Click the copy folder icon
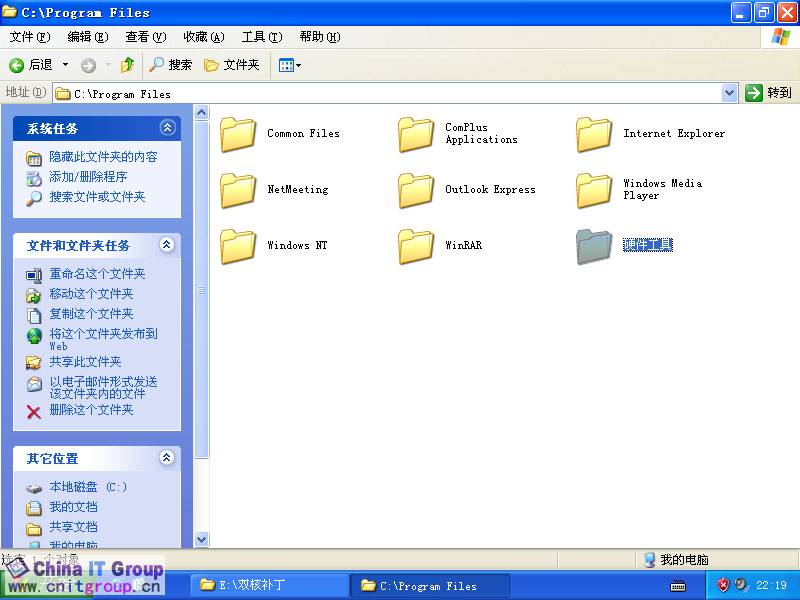Screen dimensions: 800x600 [x=34, y=315]
